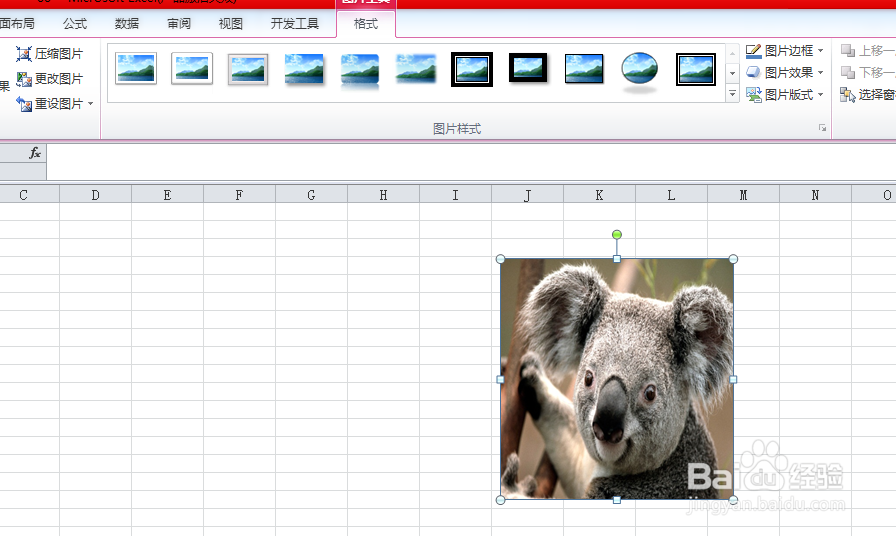Select column C header
The height and width of the screenshot is (536, 896).
point(23,195)
